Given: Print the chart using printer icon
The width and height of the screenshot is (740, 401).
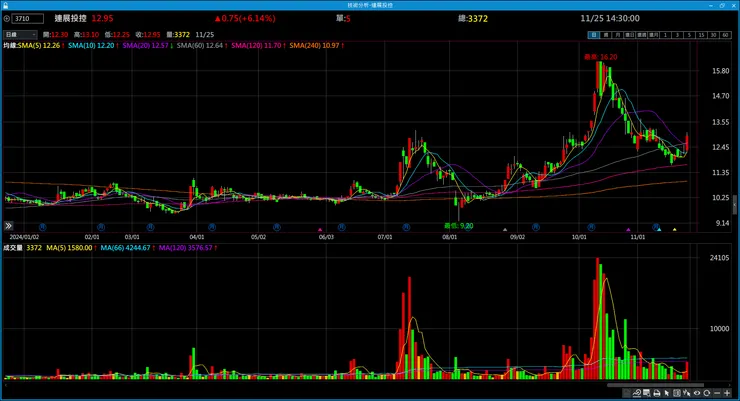Looking at the screenshot, I should [x=656, y=393].
